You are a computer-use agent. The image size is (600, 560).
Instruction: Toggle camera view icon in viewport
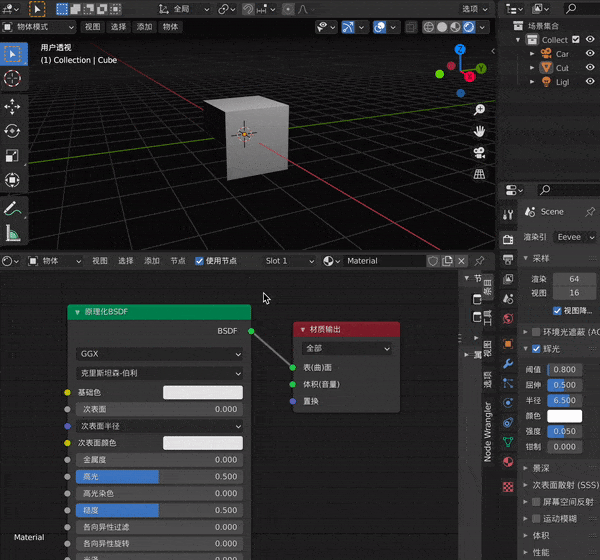coord(479,153)
